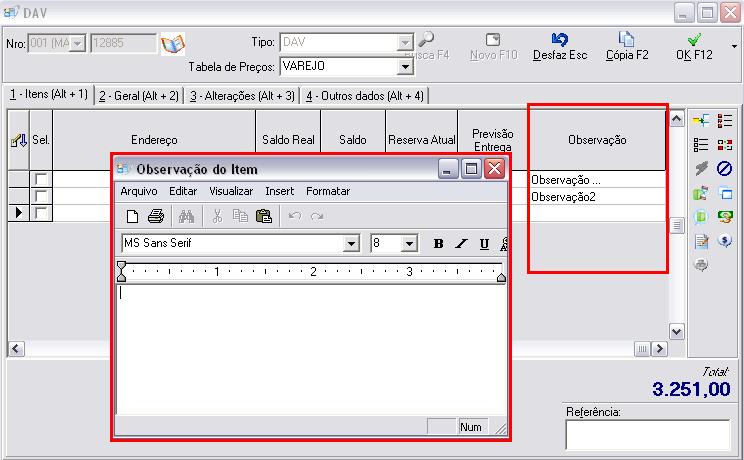The width and height of the screenshot is (744, 460).
Task: Open the font size dropdown
Action: point(409,244)
